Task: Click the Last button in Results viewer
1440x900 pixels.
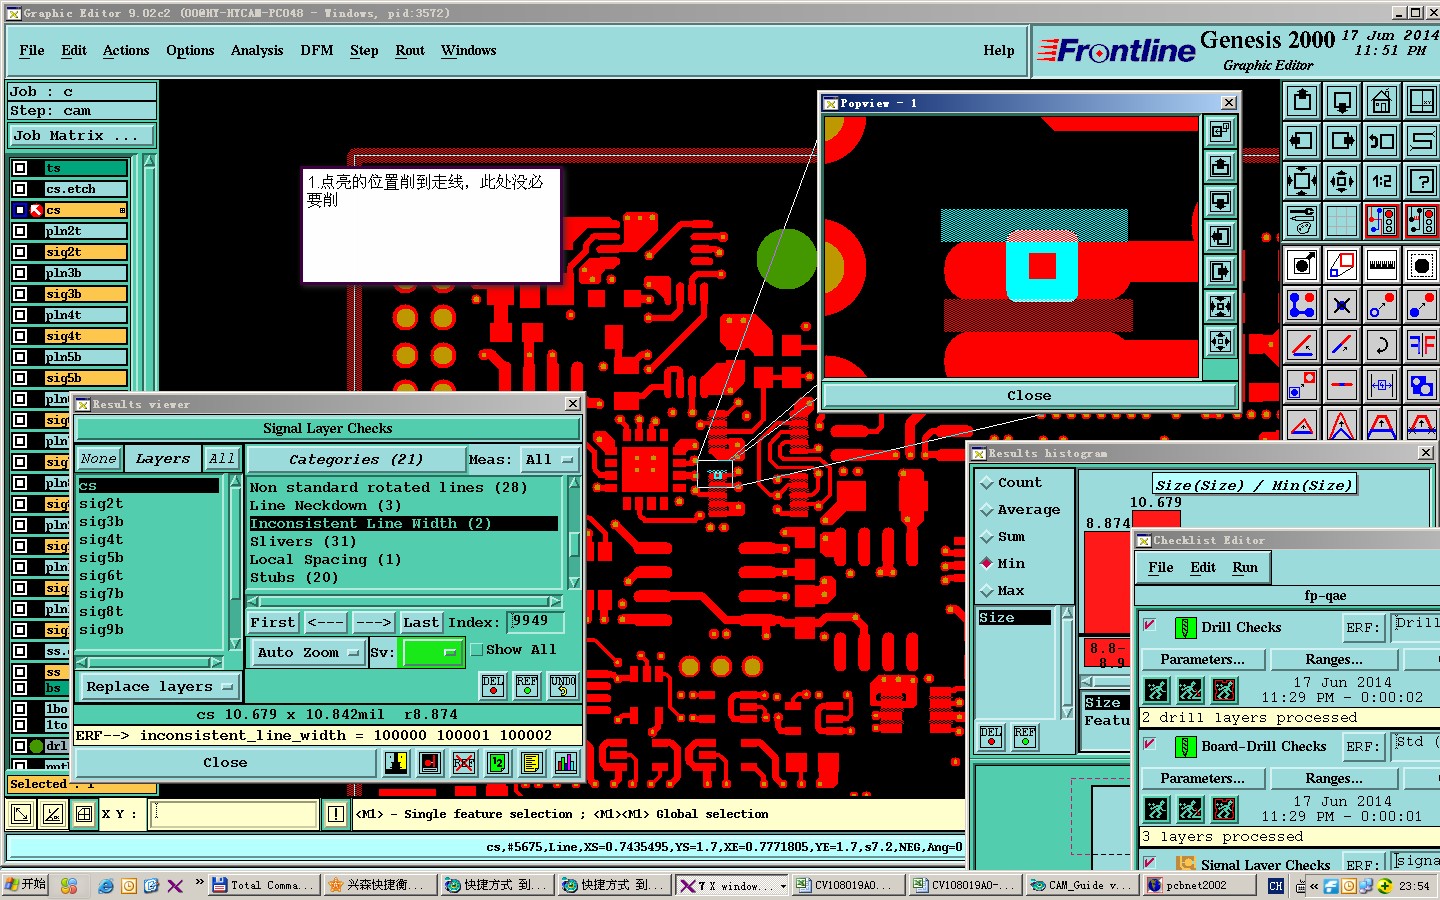Action: [421, 622]
